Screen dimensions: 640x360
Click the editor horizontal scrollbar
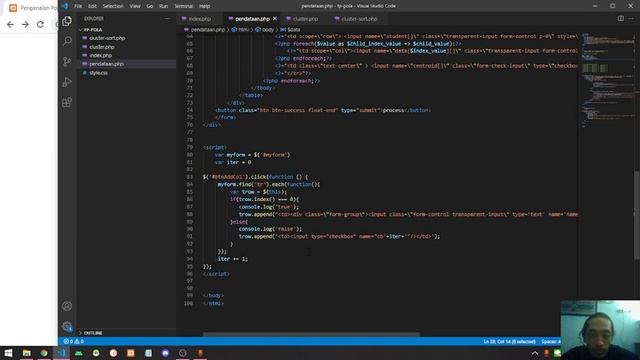311,334
